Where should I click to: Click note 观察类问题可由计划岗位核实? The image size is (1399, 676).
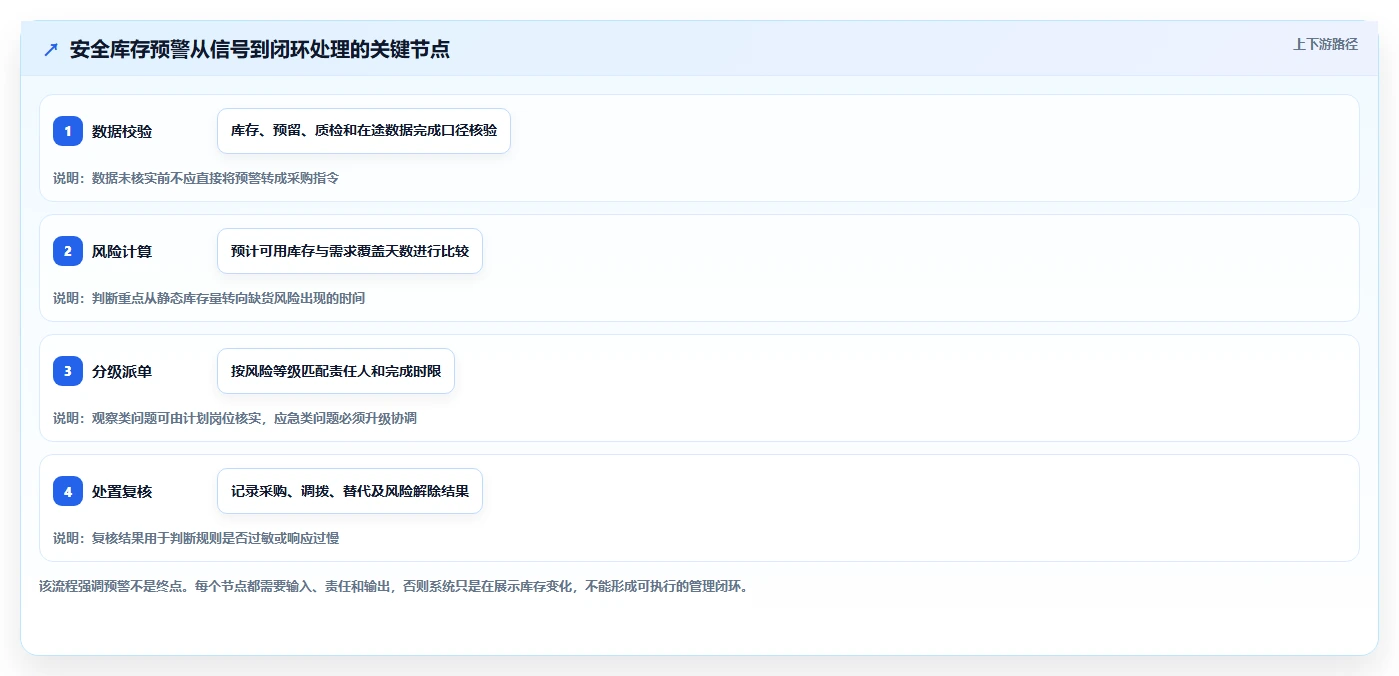click(177, 418)
